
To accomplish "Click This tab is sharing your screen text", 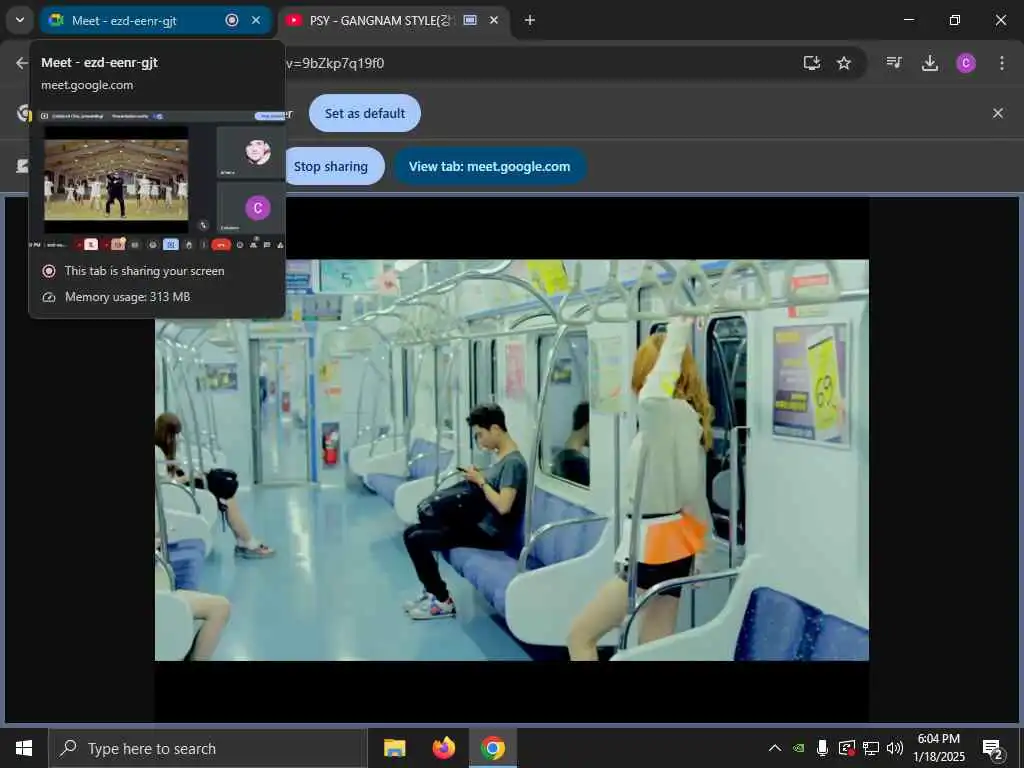I will 144,270.
